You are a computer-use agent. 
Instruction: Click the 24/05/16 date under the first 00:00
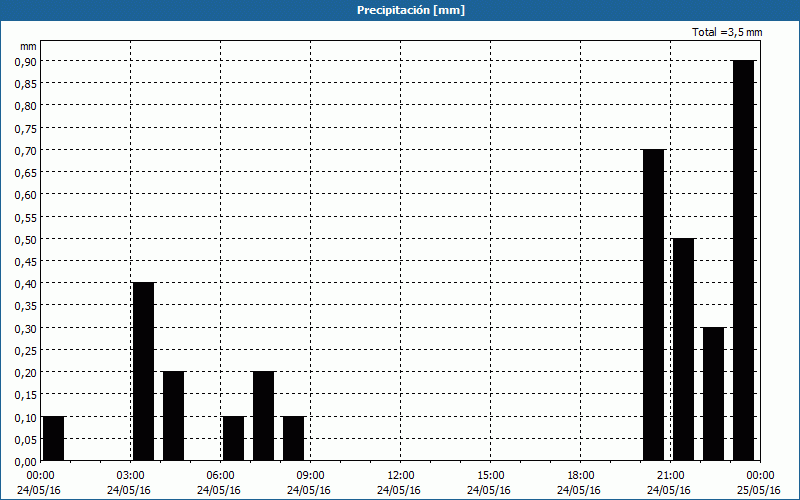39,490
